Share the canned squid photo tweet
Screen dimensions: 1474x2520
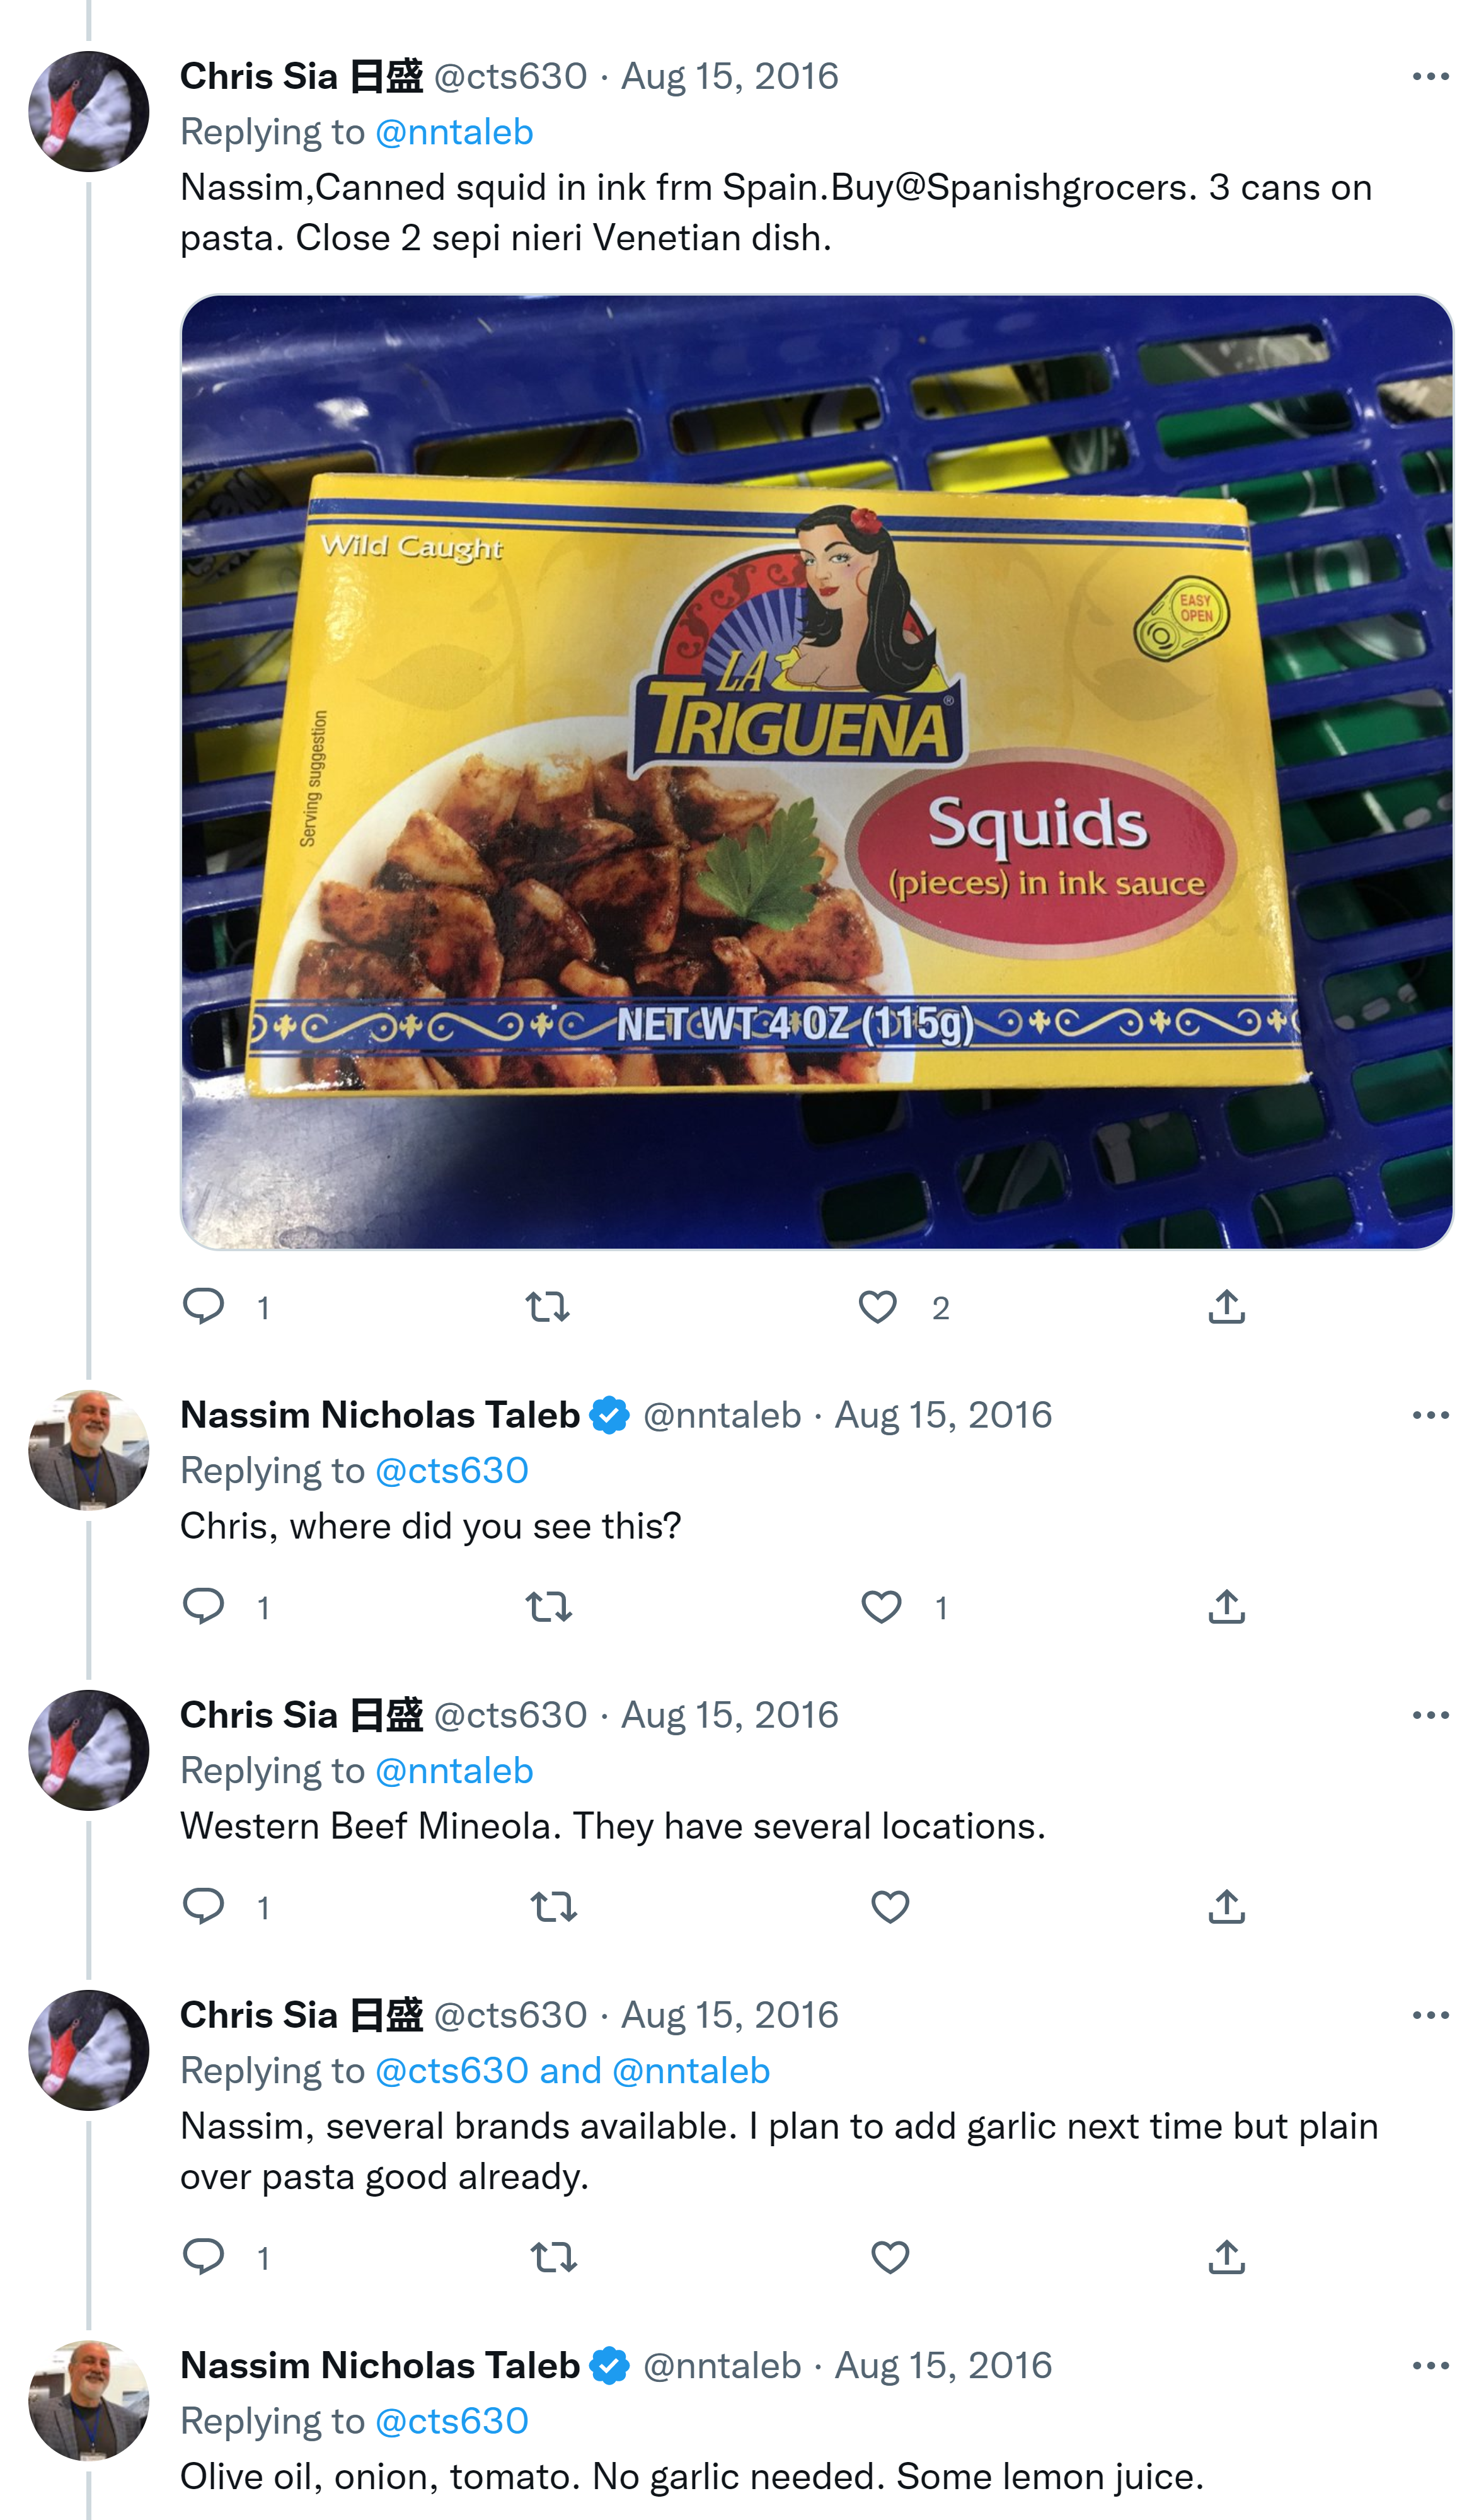pyautogui.click(x=1226, y=1307)
